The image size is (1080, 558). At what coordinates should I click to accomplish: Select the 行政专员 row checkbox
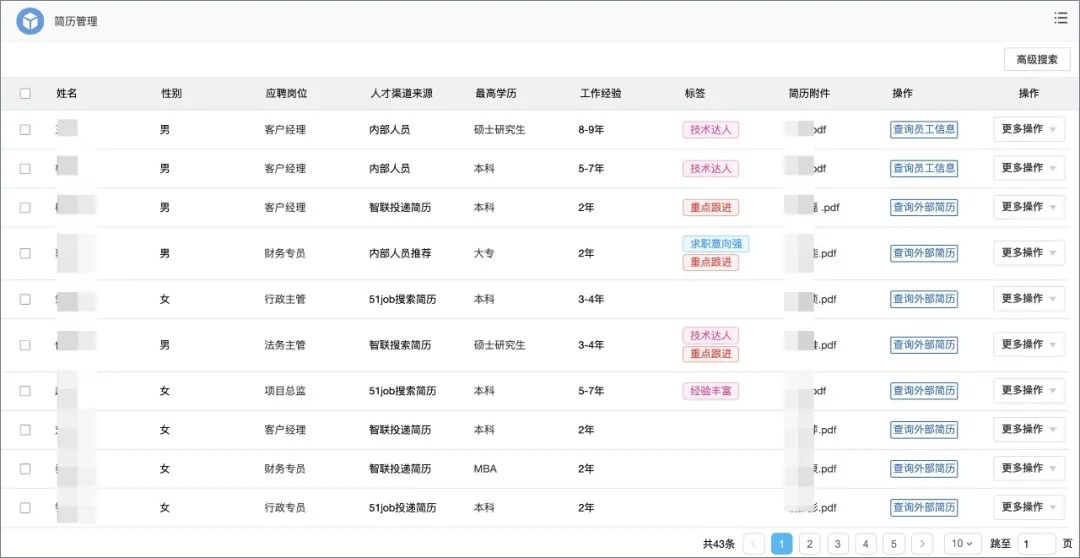pos(25,508)
